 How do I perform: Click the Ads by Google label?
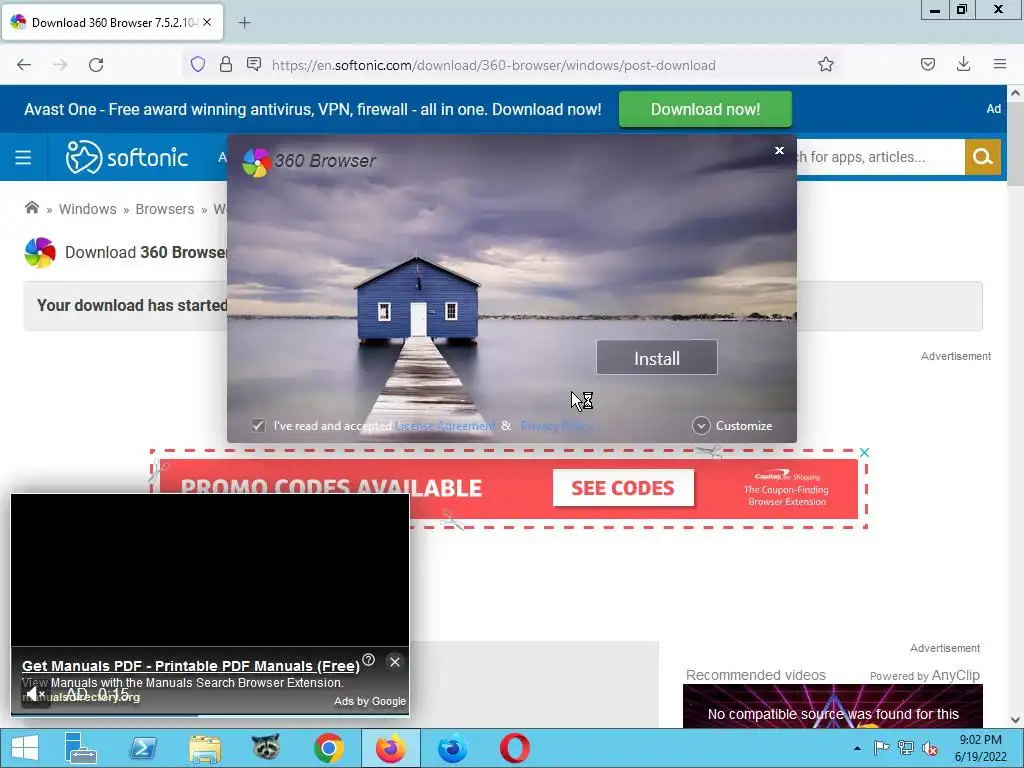(x=370, y=701)
